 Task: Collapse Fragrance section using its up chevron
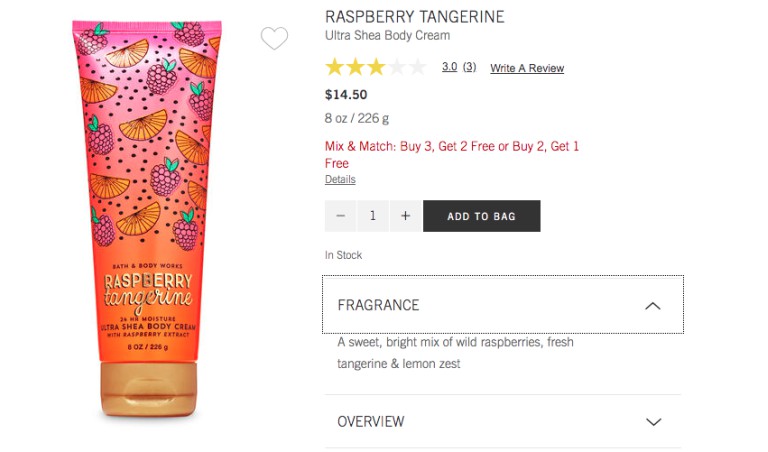[653, 305]
